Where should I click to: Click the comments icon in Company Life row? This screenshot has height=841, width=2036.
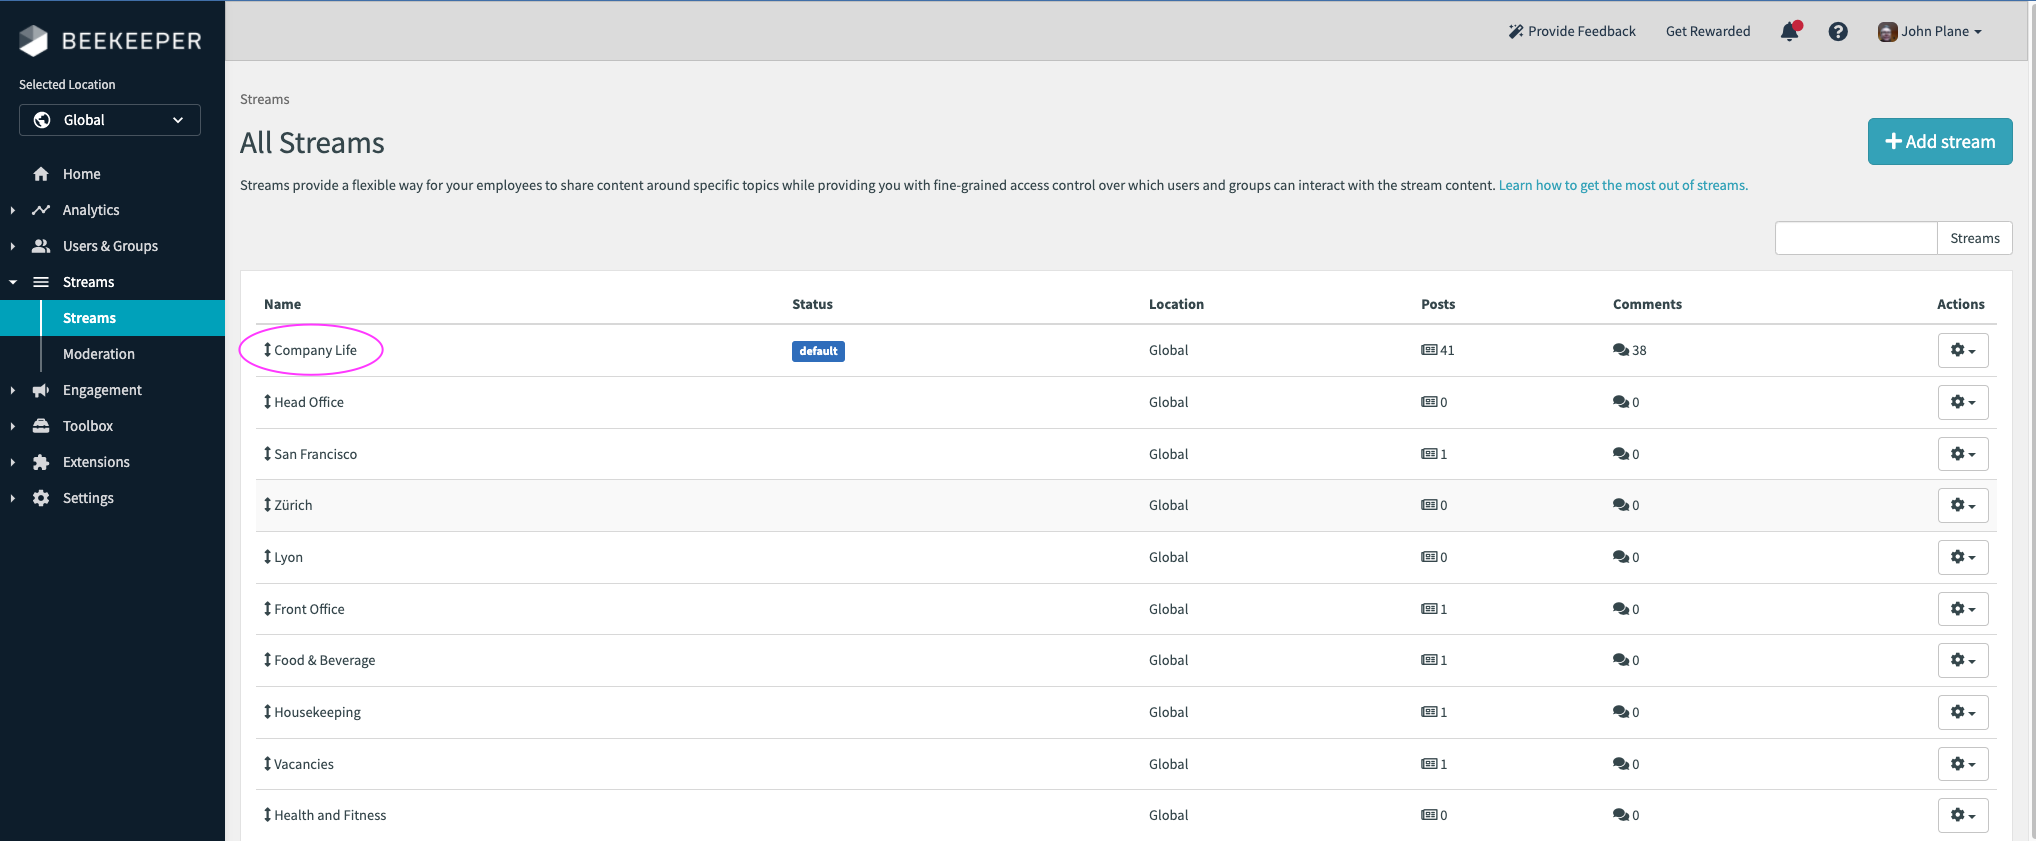[x=1620, y=350]
